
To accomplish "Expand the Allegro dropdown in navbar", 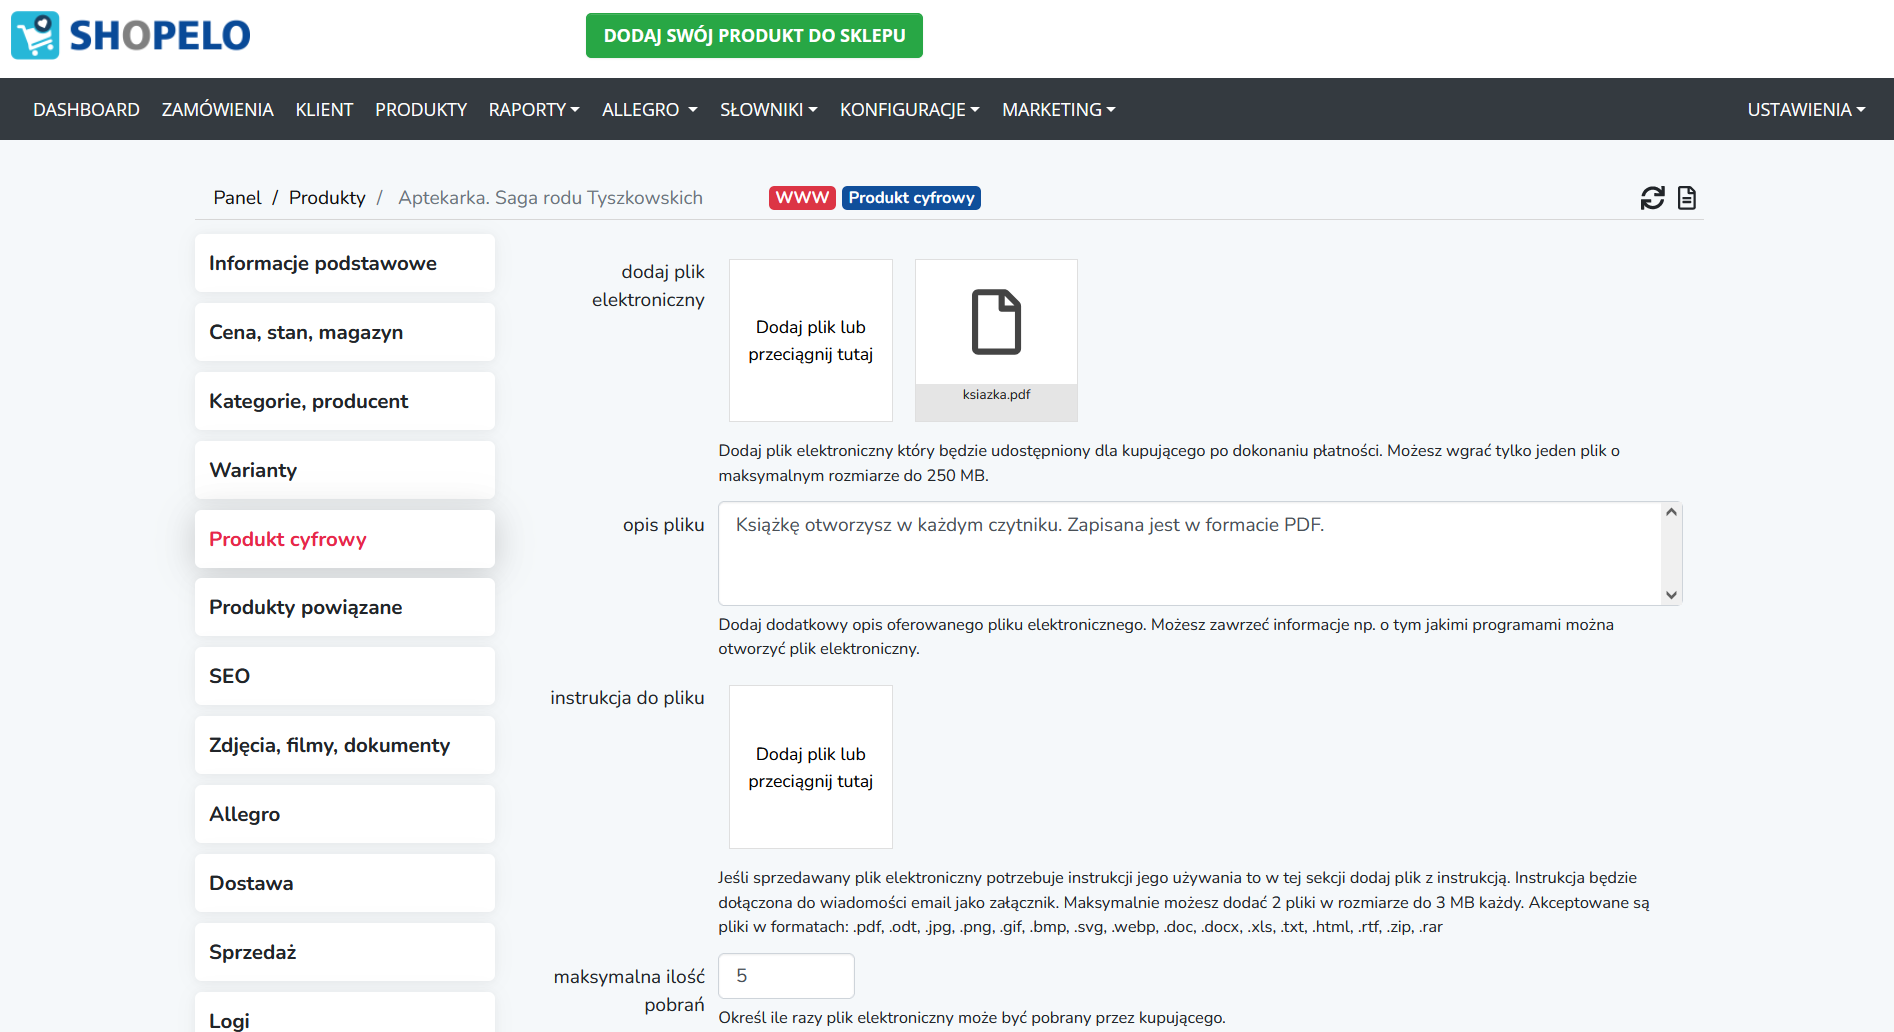I will click(649, 110).
